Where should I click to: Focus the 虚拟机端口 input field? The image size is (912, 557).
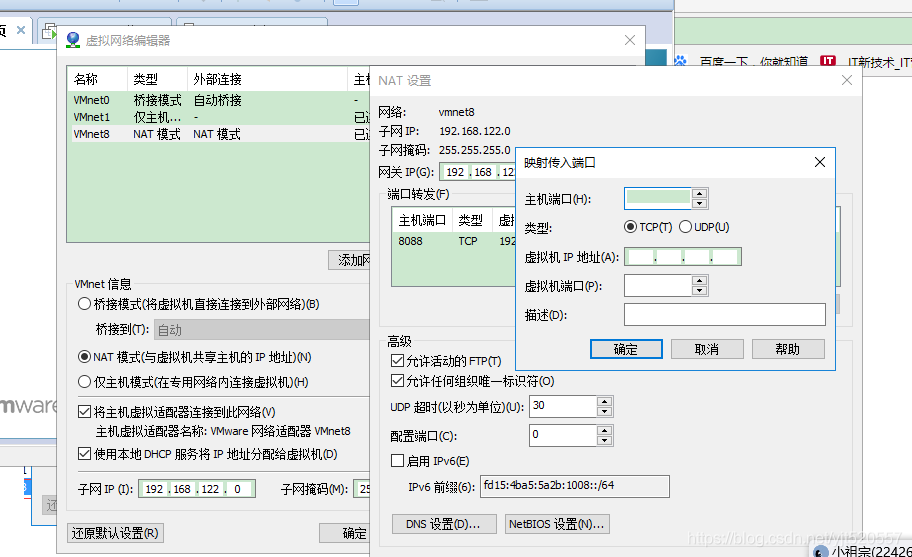[x=657, y=285]
